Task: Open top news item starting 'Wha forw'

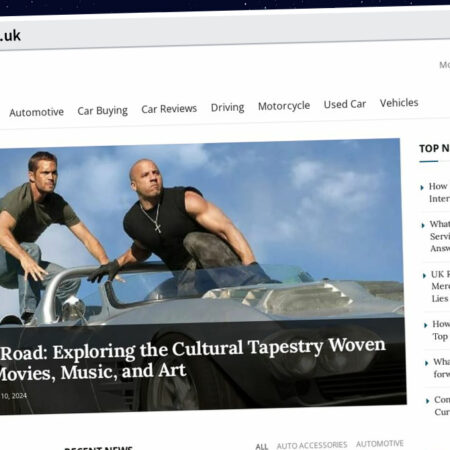Action: [x=442, y=368]
